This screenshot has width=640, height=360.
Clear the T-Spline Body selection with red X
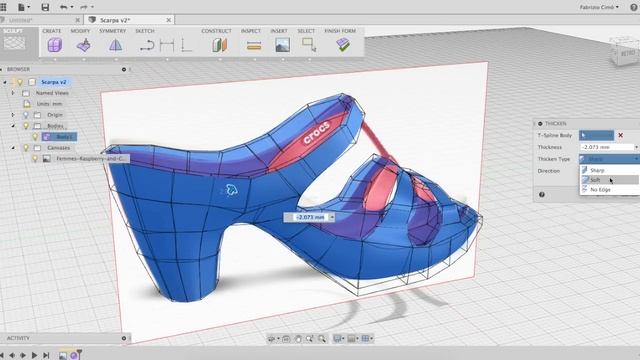pyautogui.click(x=620, y=135)
